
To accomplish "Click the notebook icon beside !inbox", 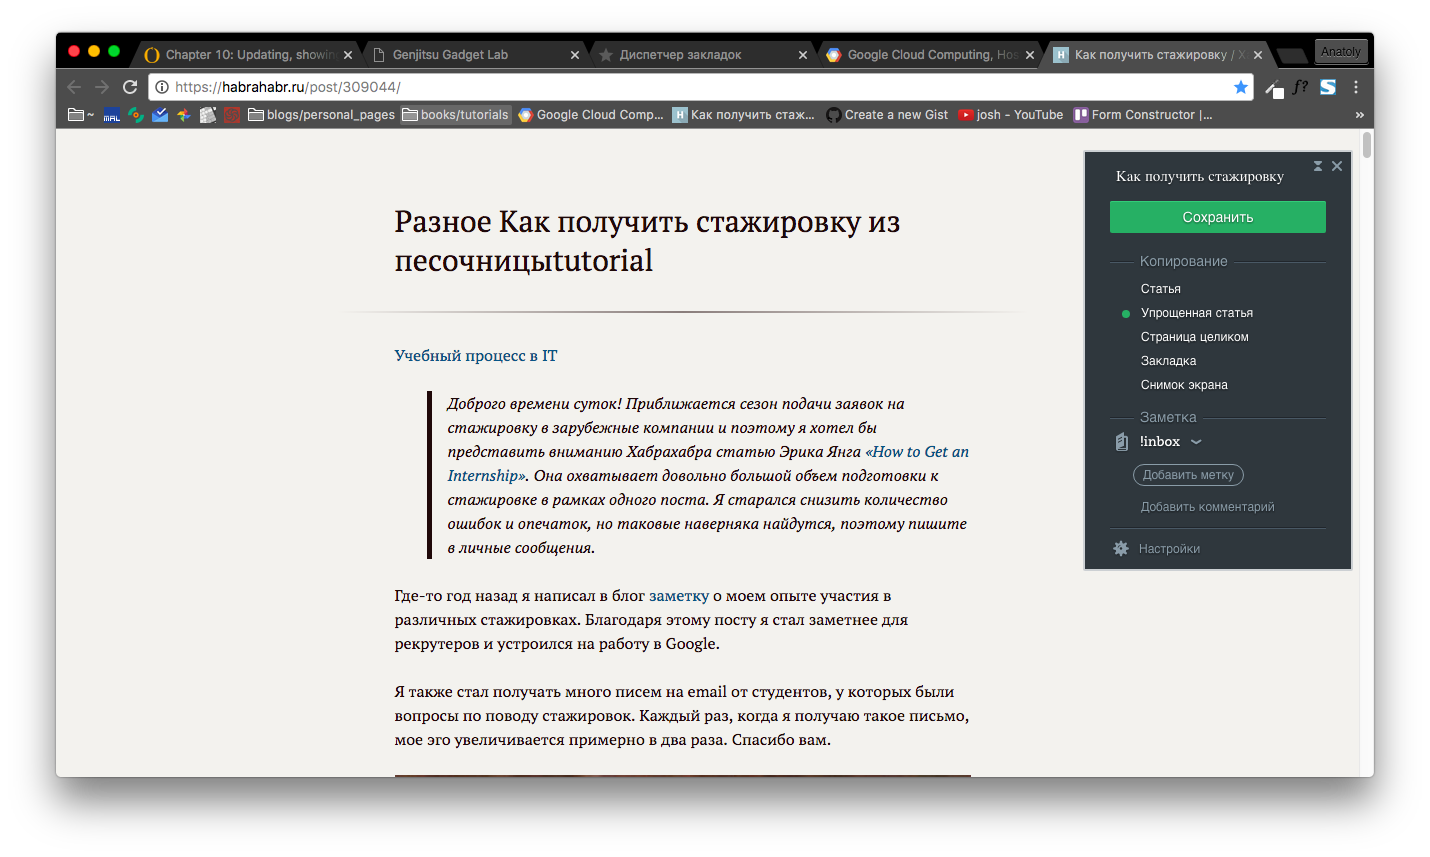I will pos(1122,442).
